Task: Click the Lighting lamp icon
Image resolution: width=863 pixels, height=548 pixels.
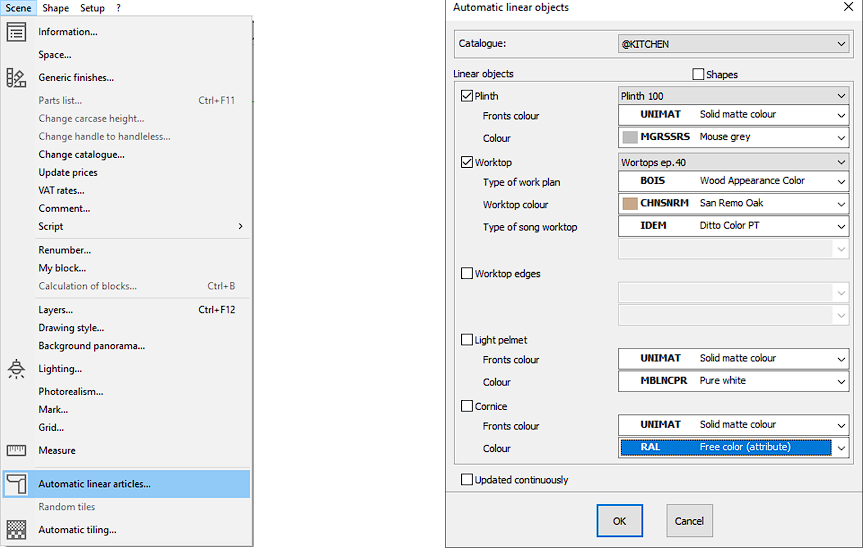Action: click(x=16, y=369)
